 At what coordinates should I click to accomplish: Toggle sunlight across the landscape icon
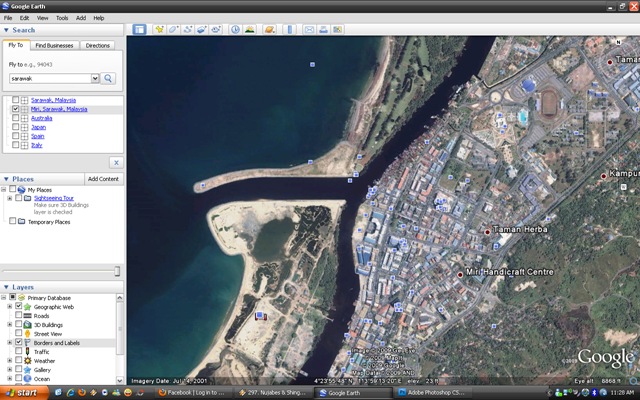pyautogui.click(x=249, y=29)
